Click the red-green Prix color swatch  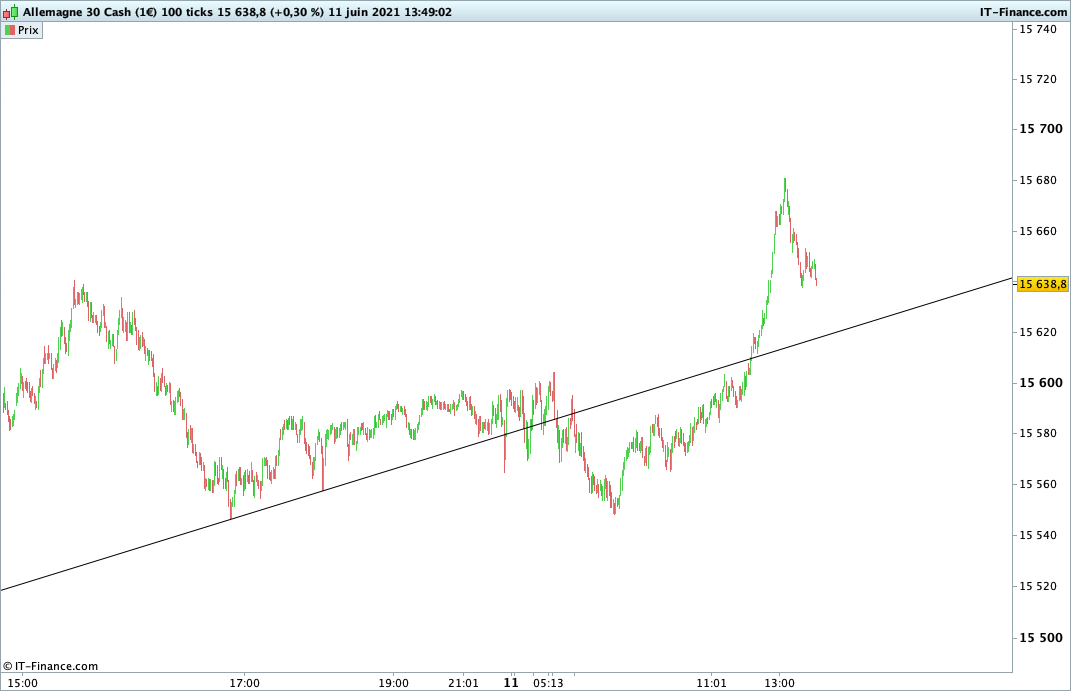coord(10,30)
